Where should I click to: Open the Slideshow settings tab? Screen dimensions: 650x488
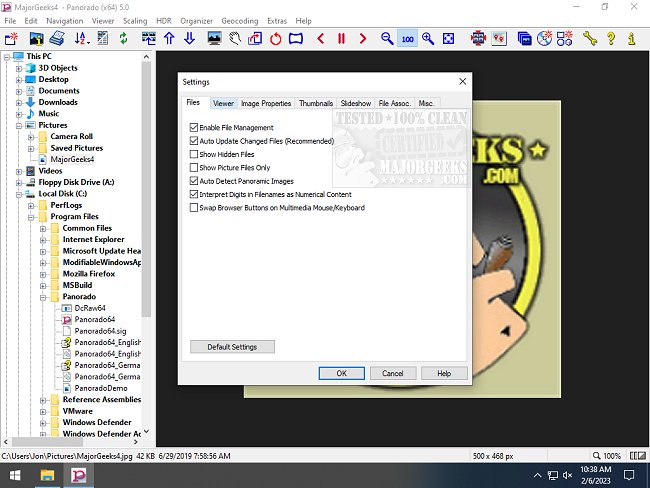pyautogui.click(x=356, y=103)
